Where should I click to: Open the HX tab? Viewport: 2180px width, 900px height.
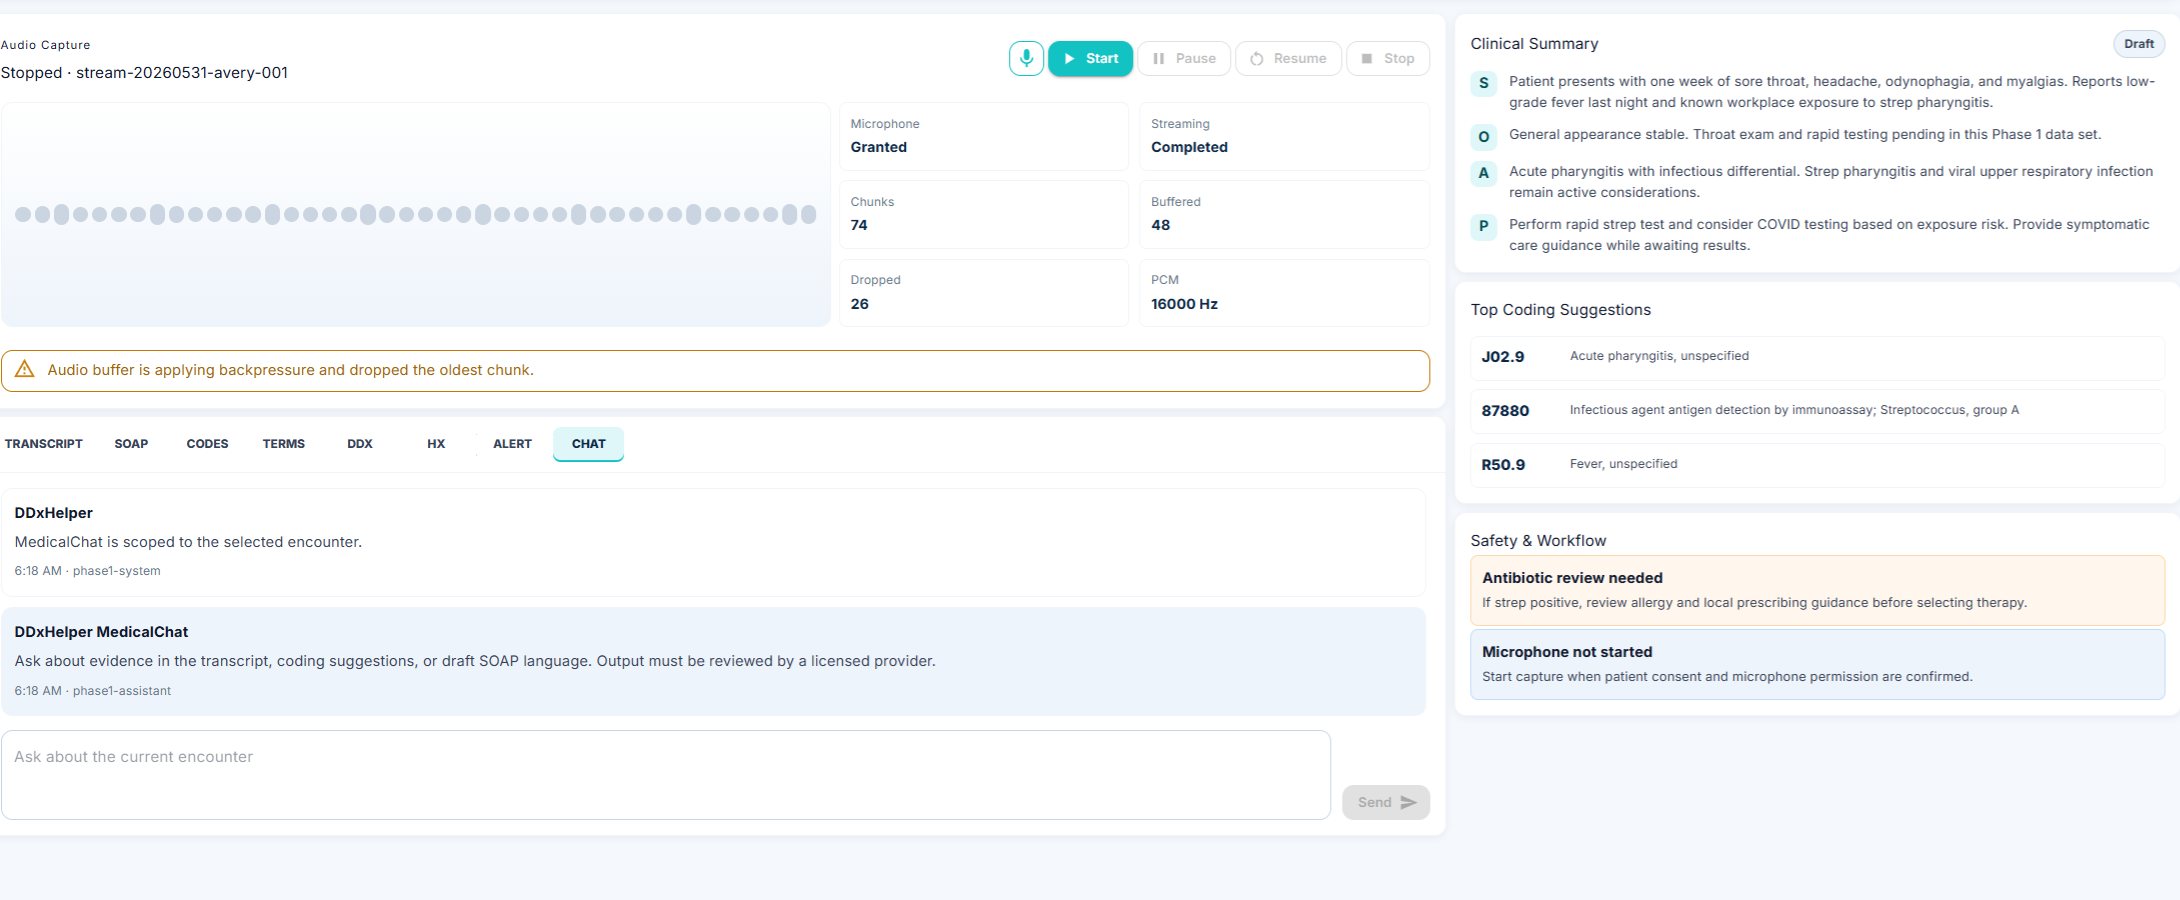click(436, 444)
